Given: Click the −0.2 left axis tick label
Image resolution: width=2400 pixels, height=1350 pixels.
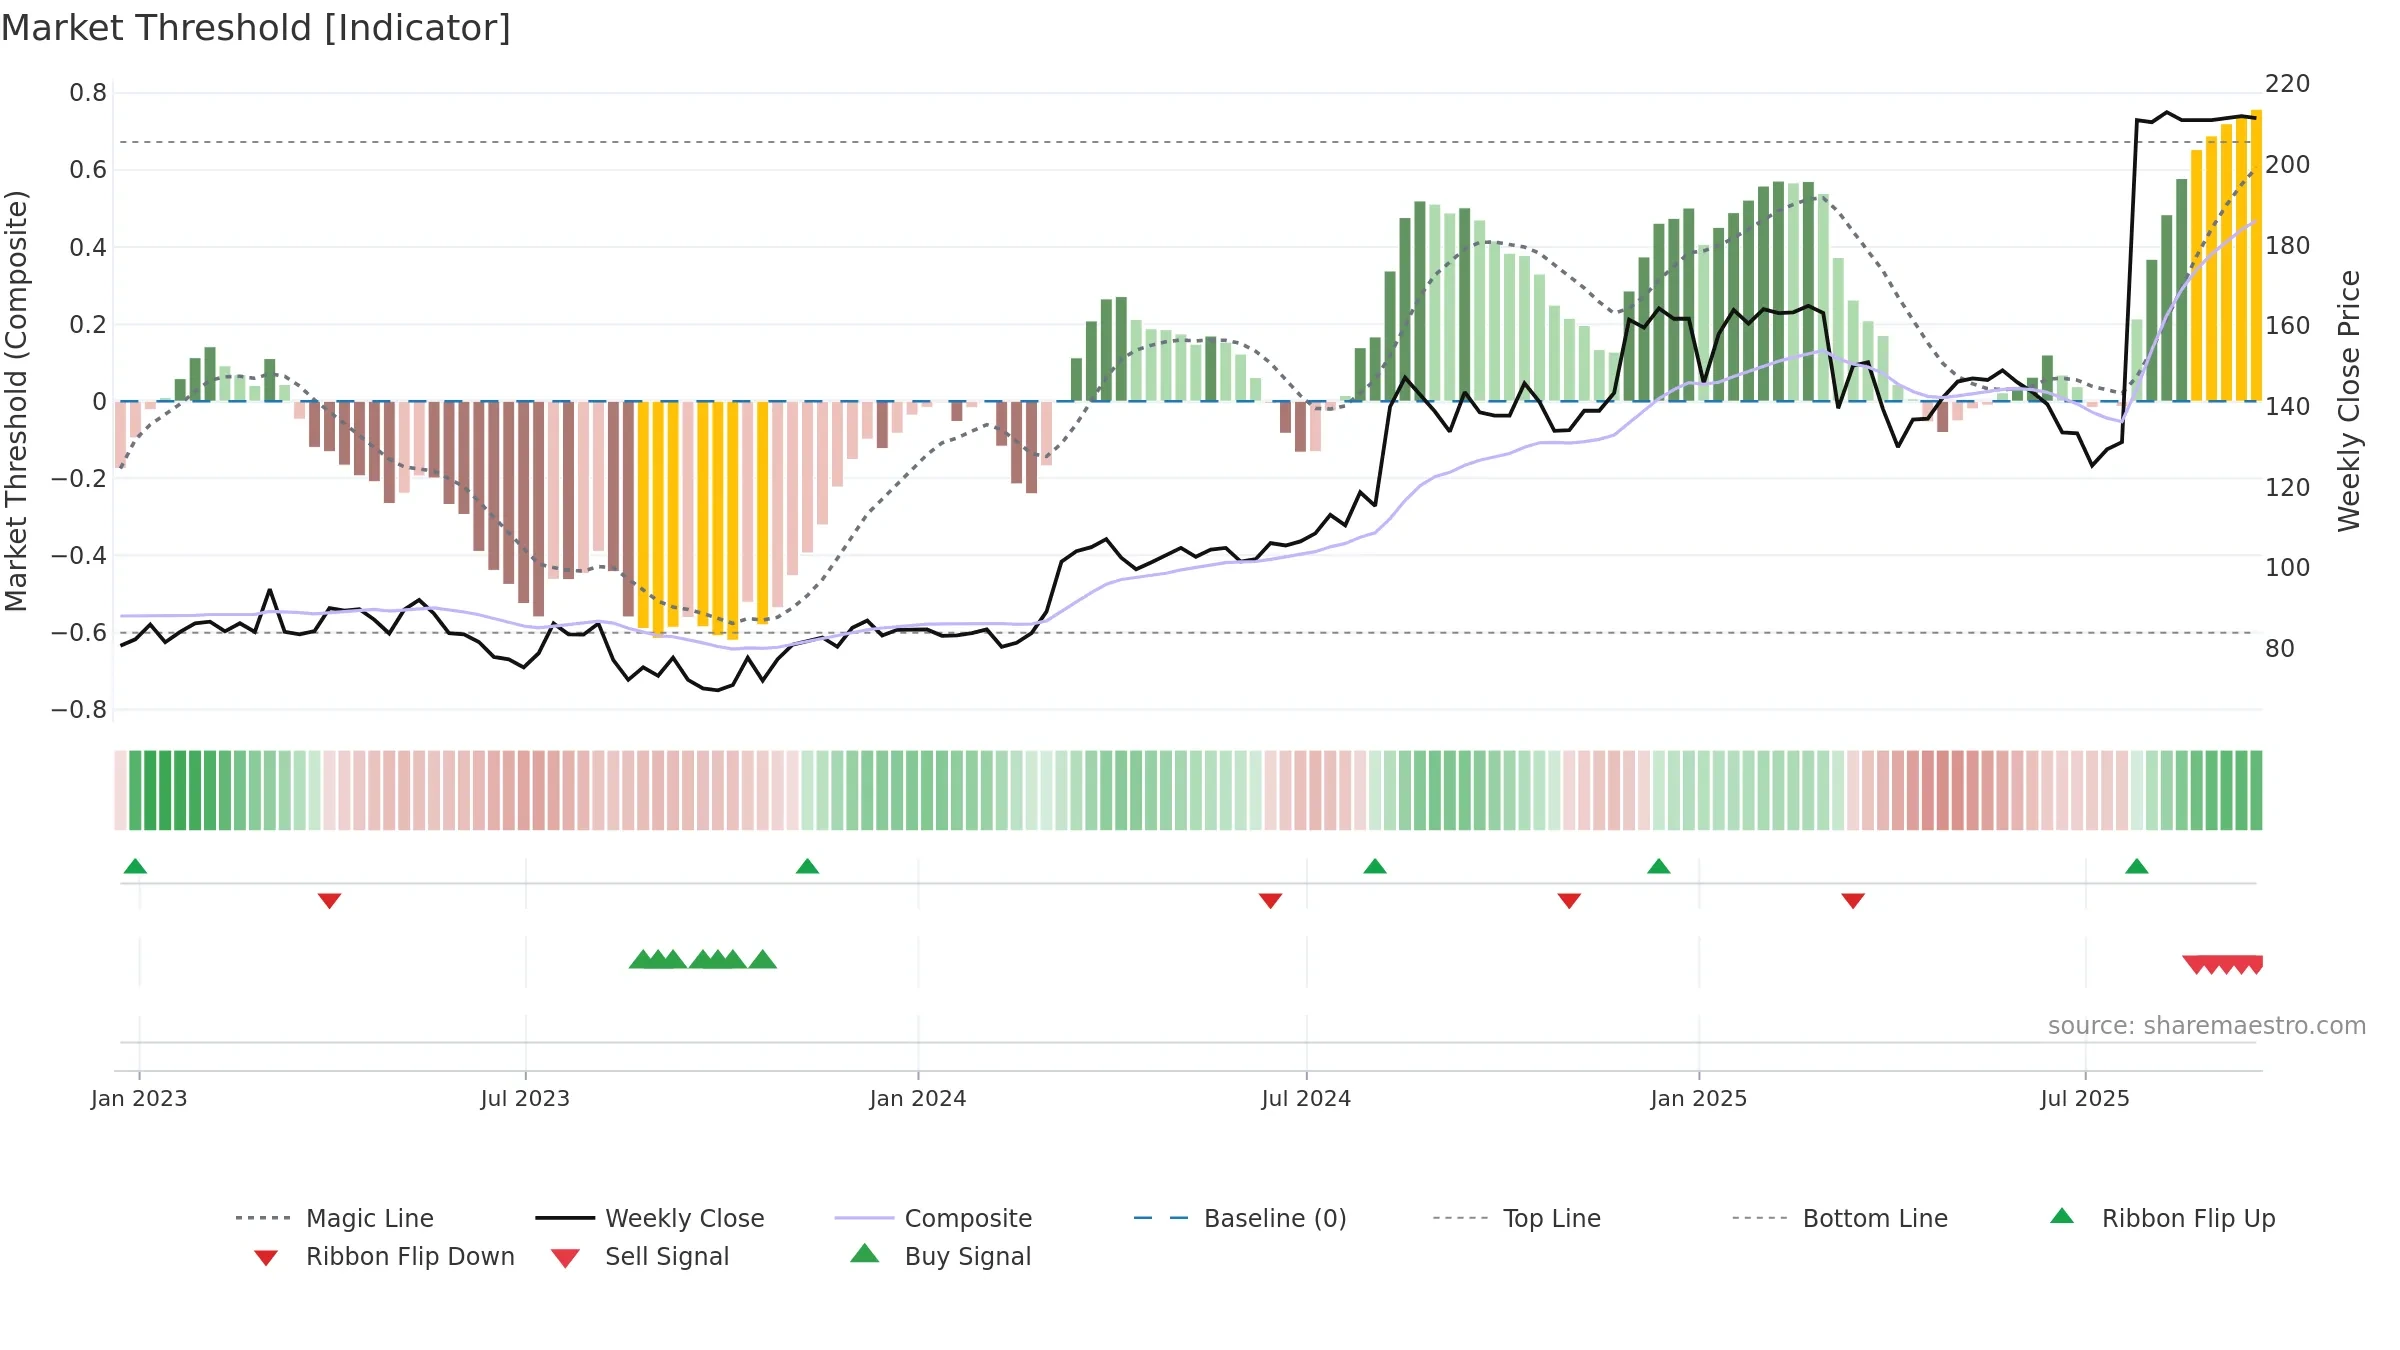Looking at the screenshot, I should (79, 478).
